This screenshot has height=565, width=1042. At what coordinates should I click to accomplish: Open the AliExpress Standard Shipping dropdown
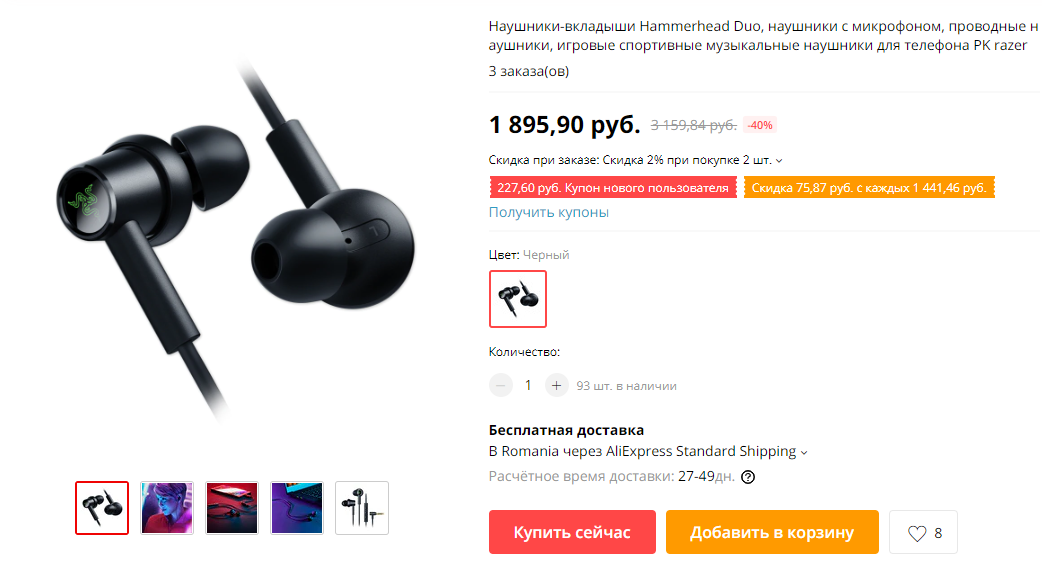point(803,453)
